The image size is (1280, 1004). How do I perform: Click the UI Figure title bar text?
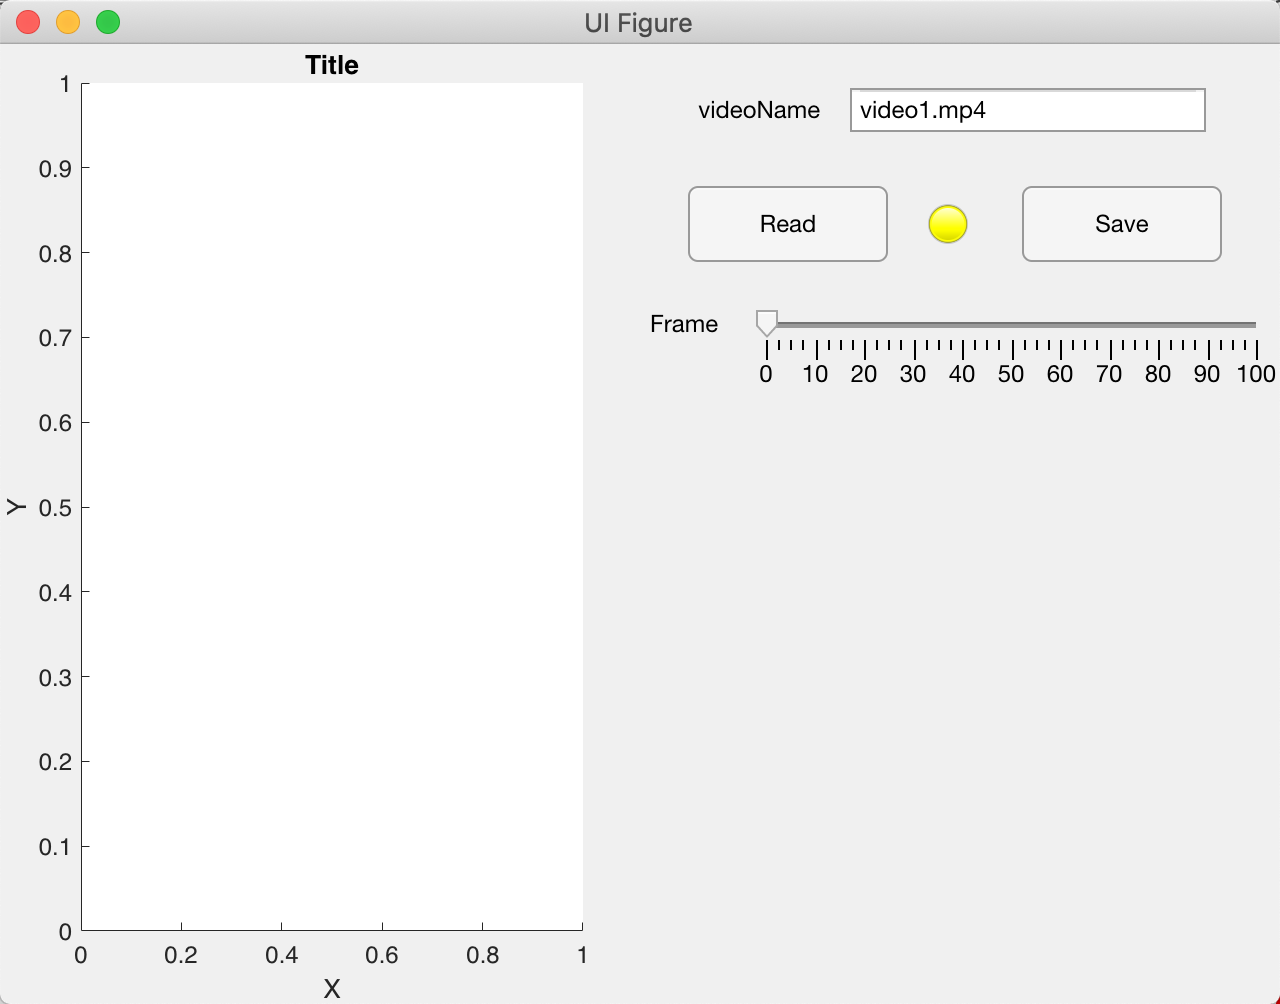(639, 22)
